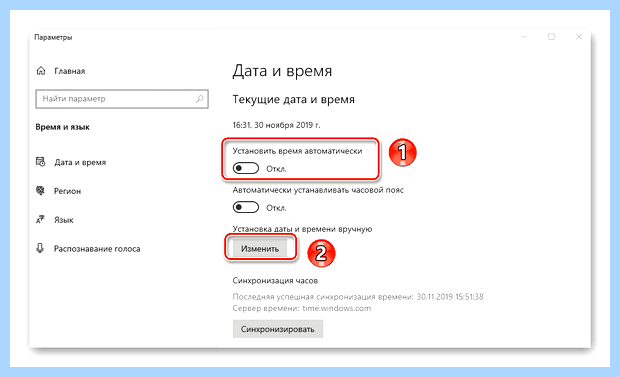Click the Синхронизация часов heading

pos(275,280)
